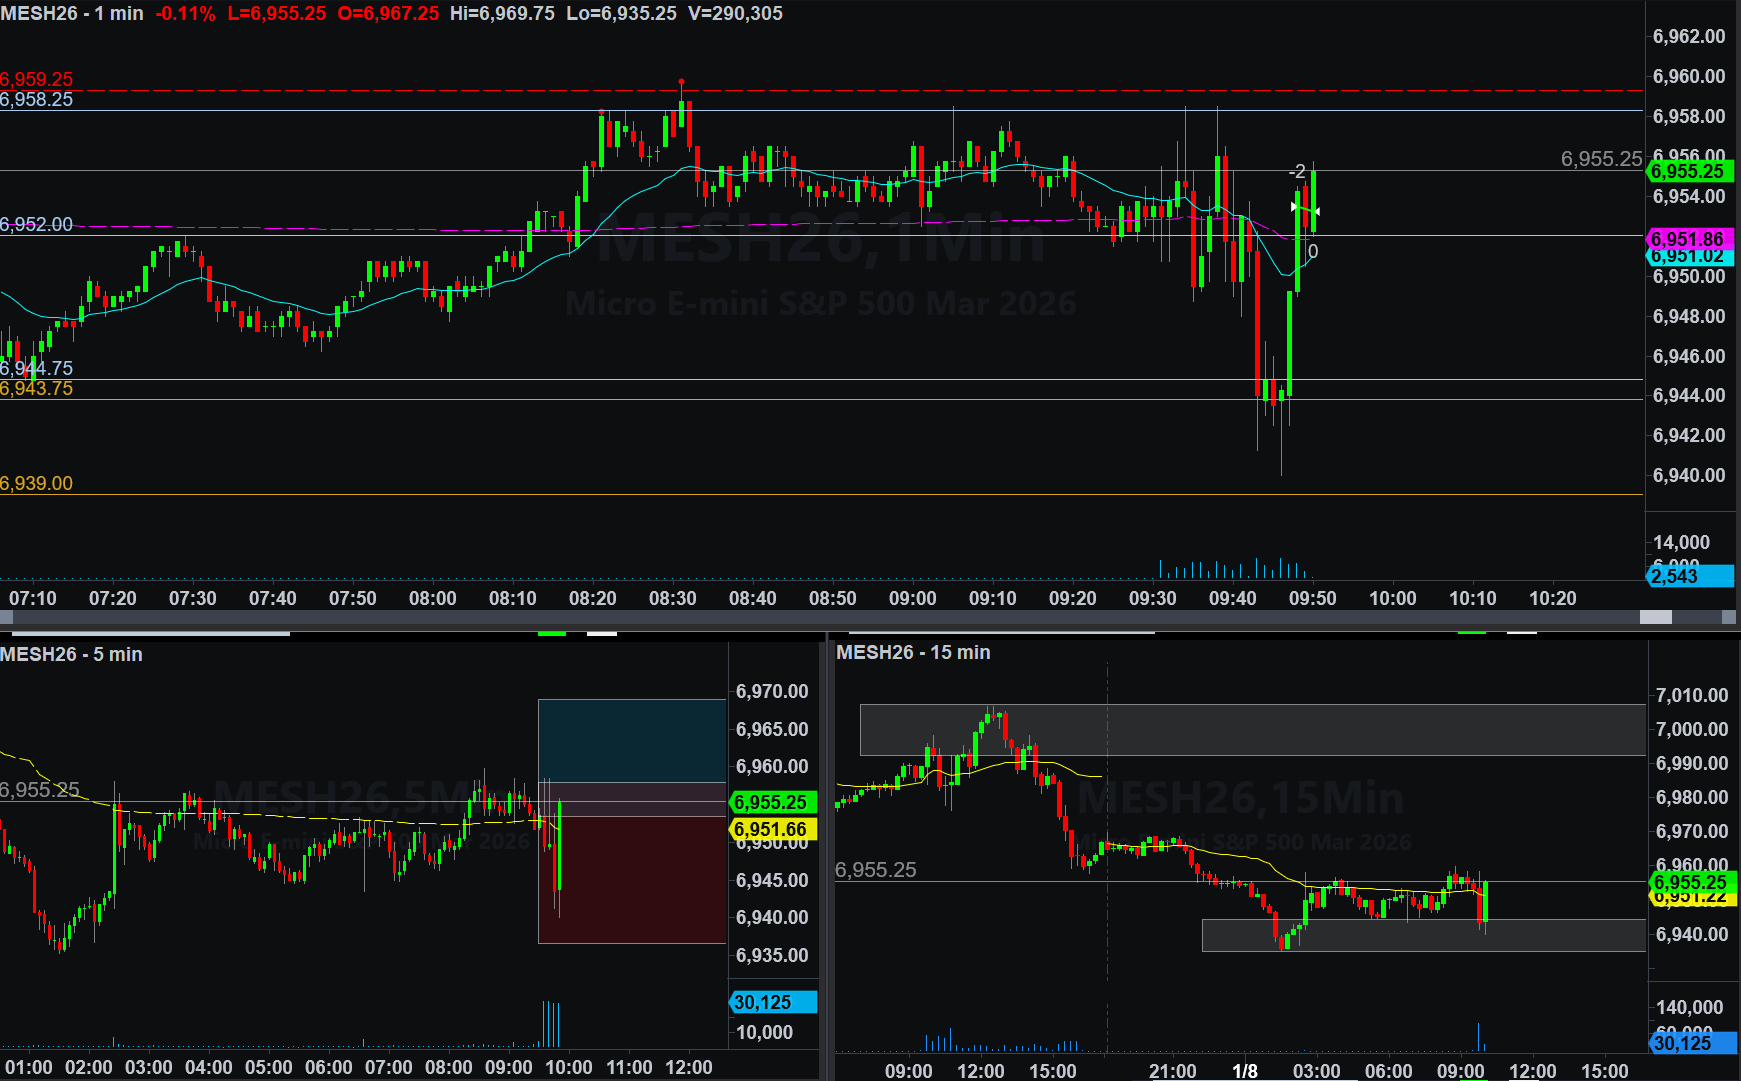Select the red dashed 6,959.25 level label
Screen dimensions: 1741x1081
click(x=37, y=79)
